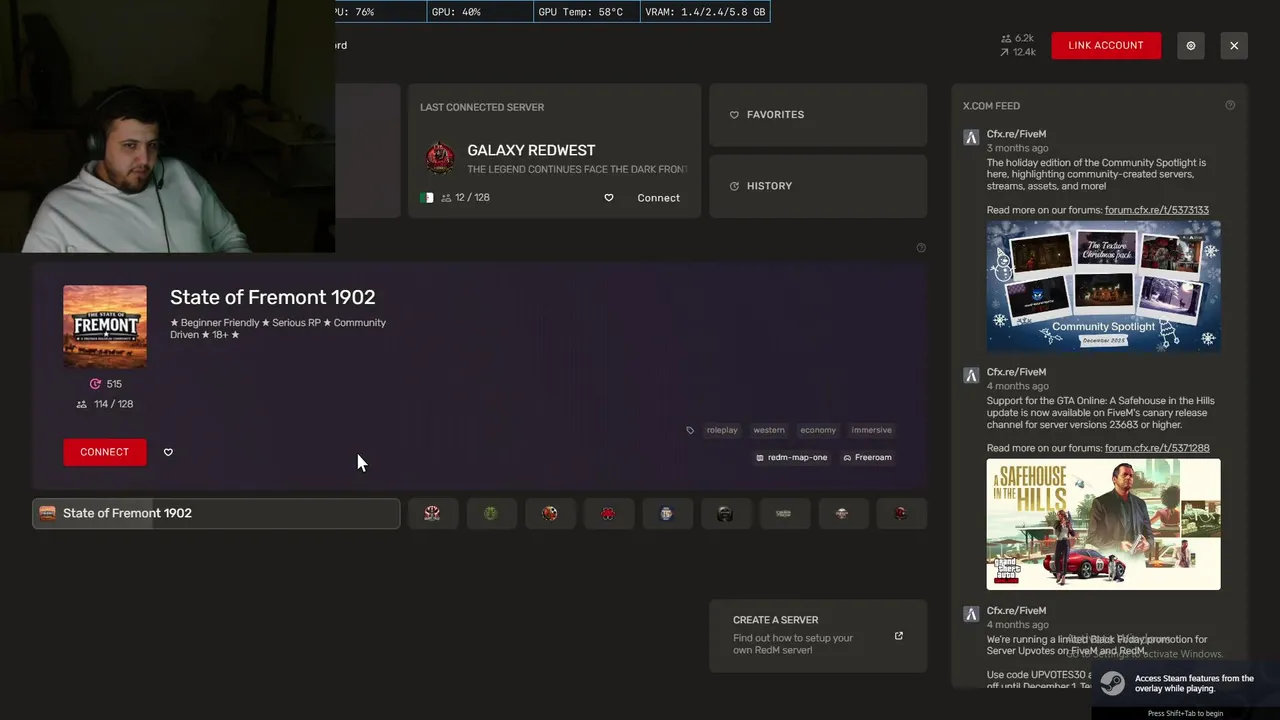The image size is (1280, 720).
Task: Click the 6.2k players online counter
Action: point(1017,38)
